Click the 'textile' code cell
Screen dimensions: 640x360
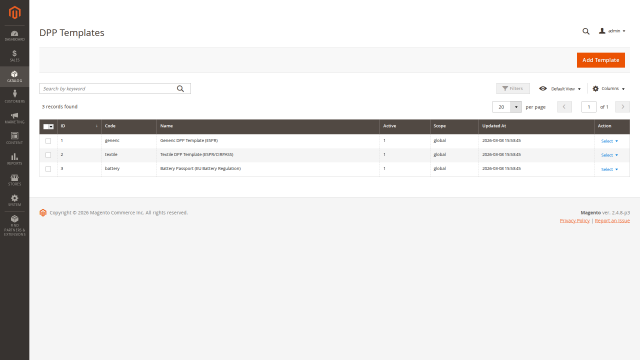(x=129, y=154)
